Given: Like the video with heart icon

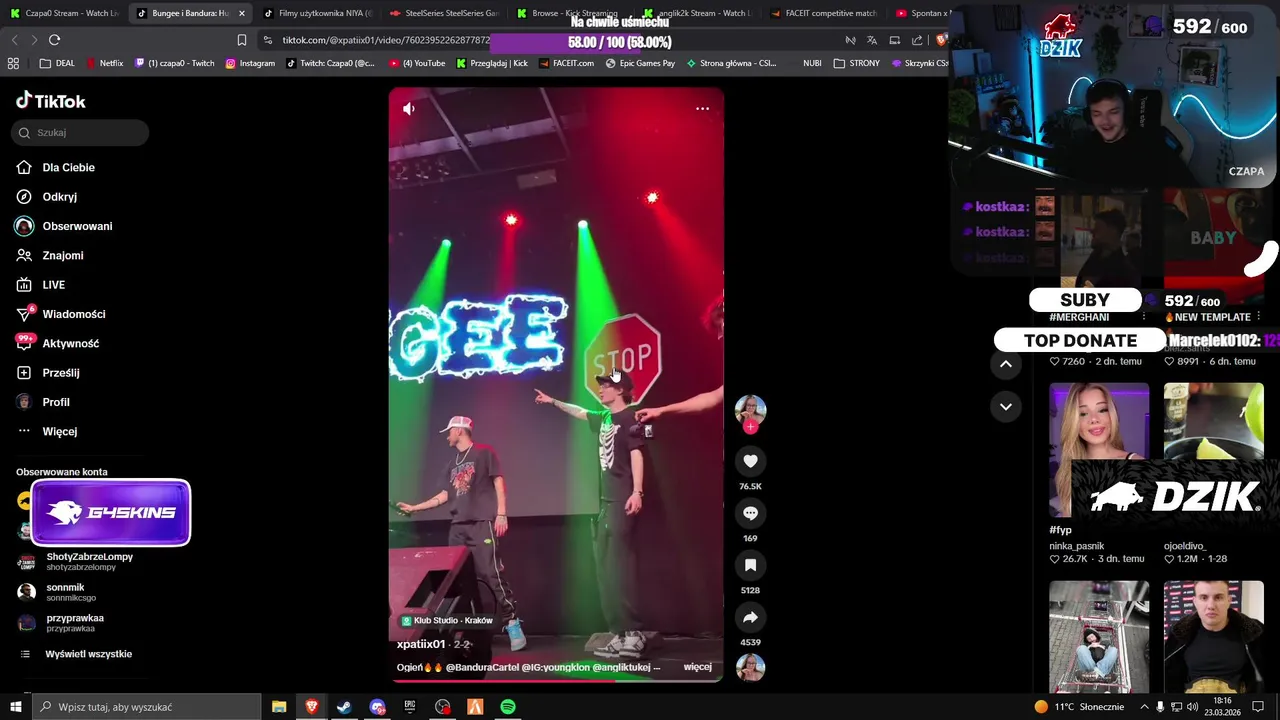Looking at the screenshot, I should click(750, 461).
